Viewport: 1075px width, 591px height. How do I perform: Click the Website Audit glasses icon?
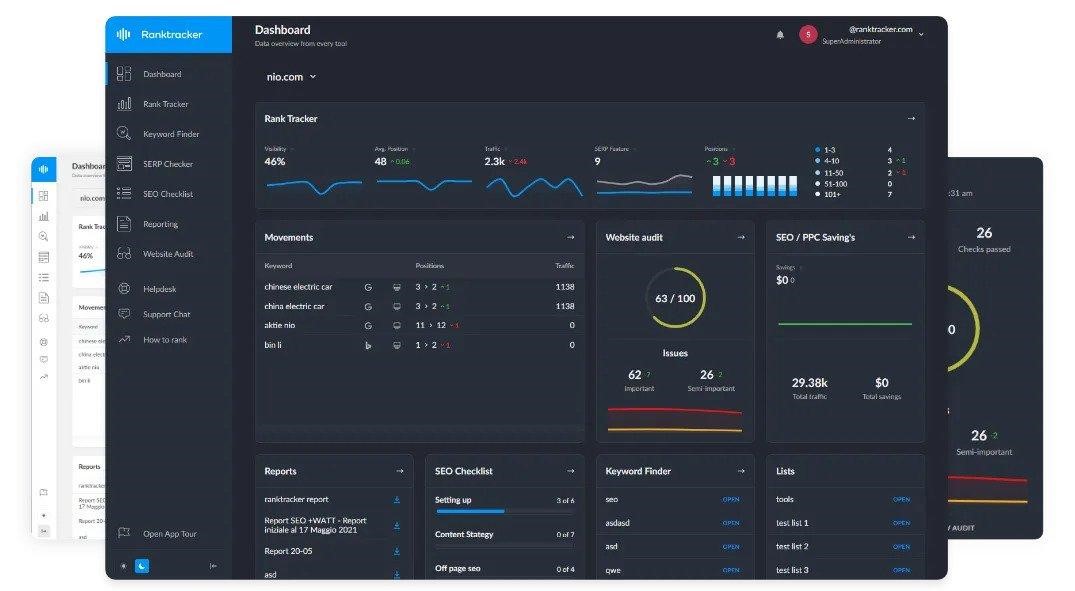pos(124,254)
